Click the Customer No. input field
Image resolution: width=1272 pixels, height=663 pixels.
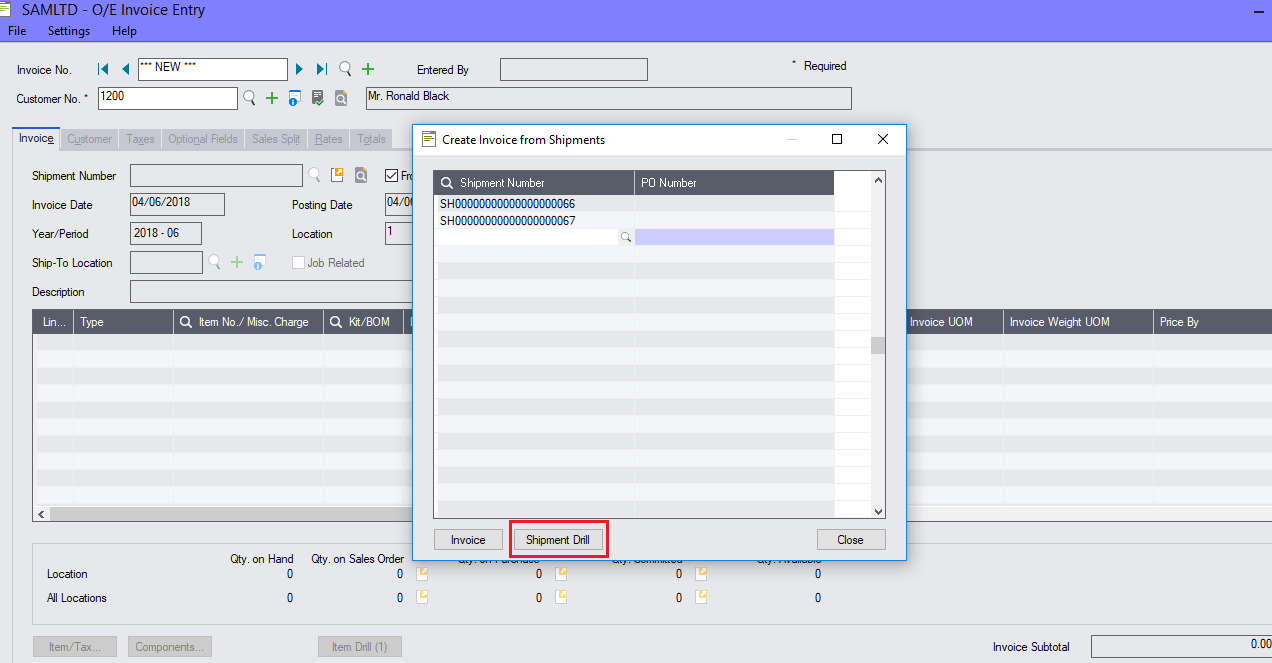[167, 98]
